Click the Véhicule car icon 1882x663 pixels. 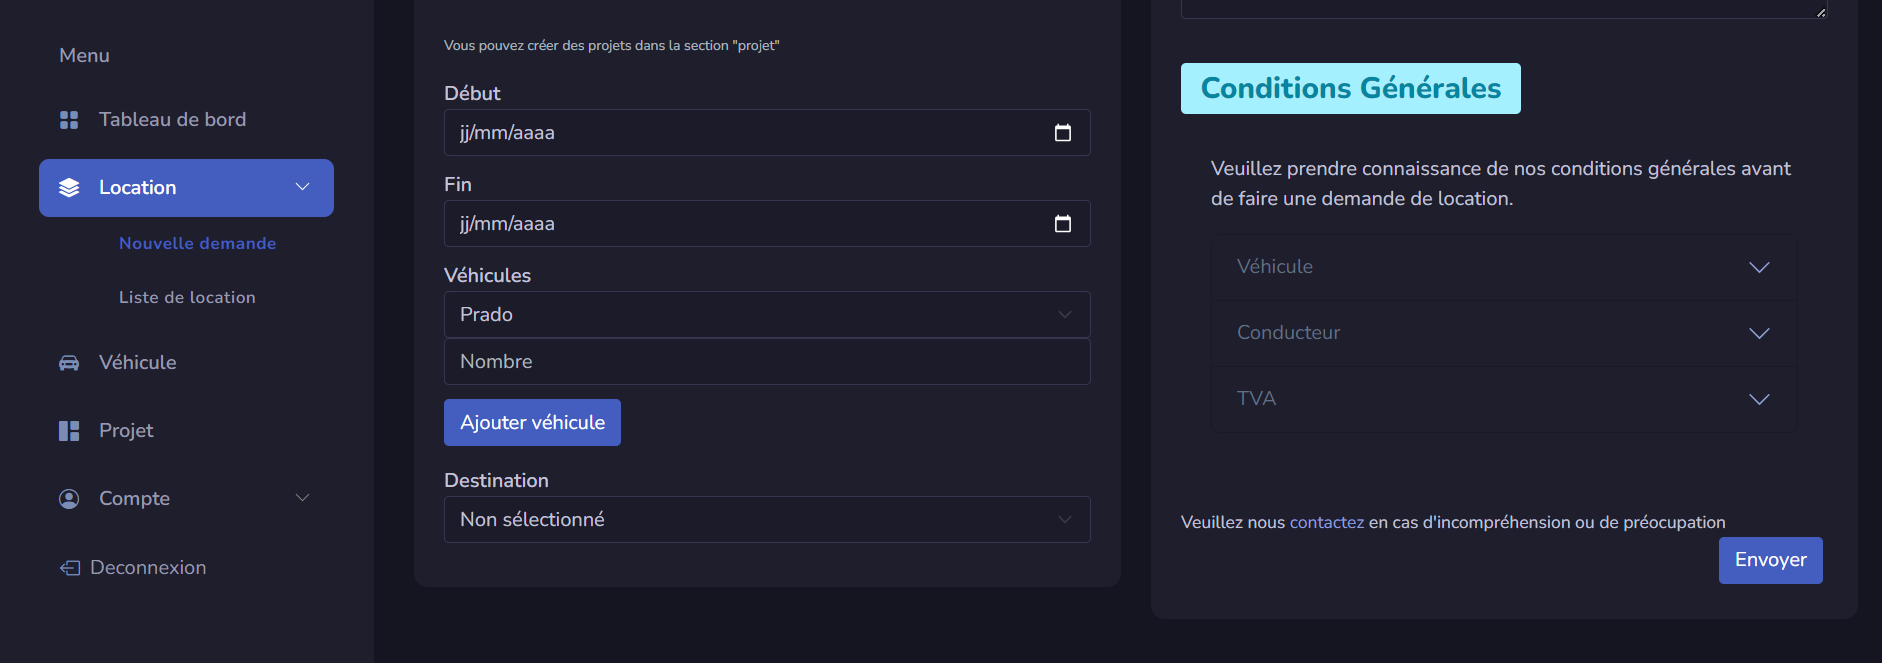pyautogui.click(x=69, y=363)
